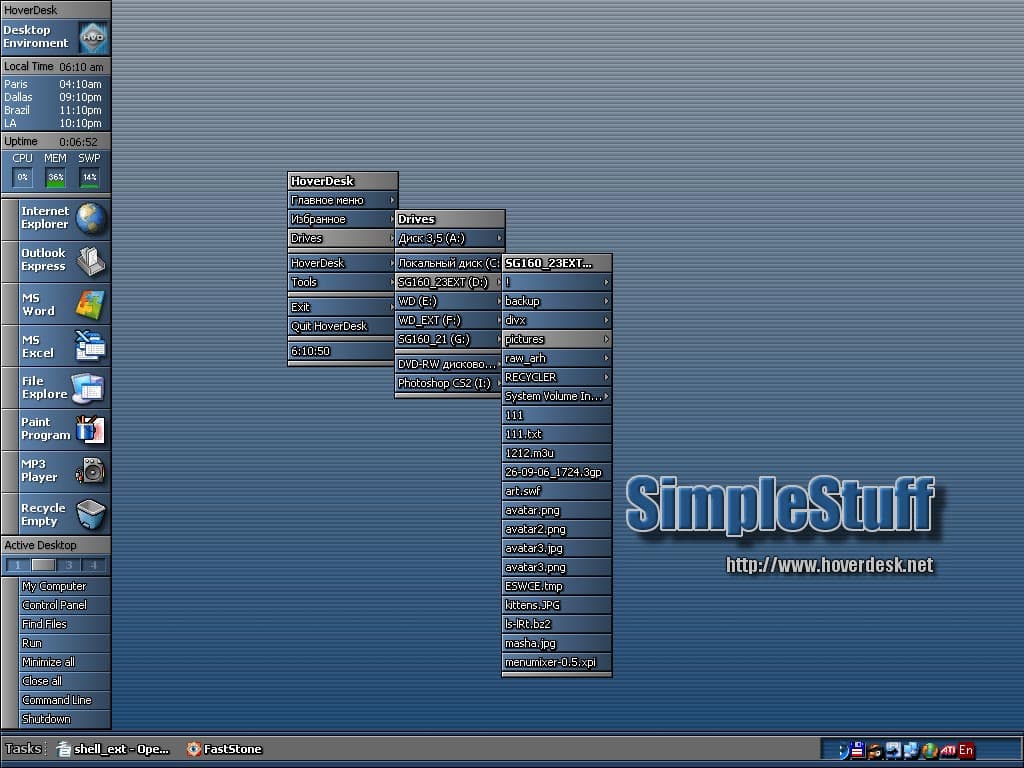Switch to active desktop 2

point(43,565)
